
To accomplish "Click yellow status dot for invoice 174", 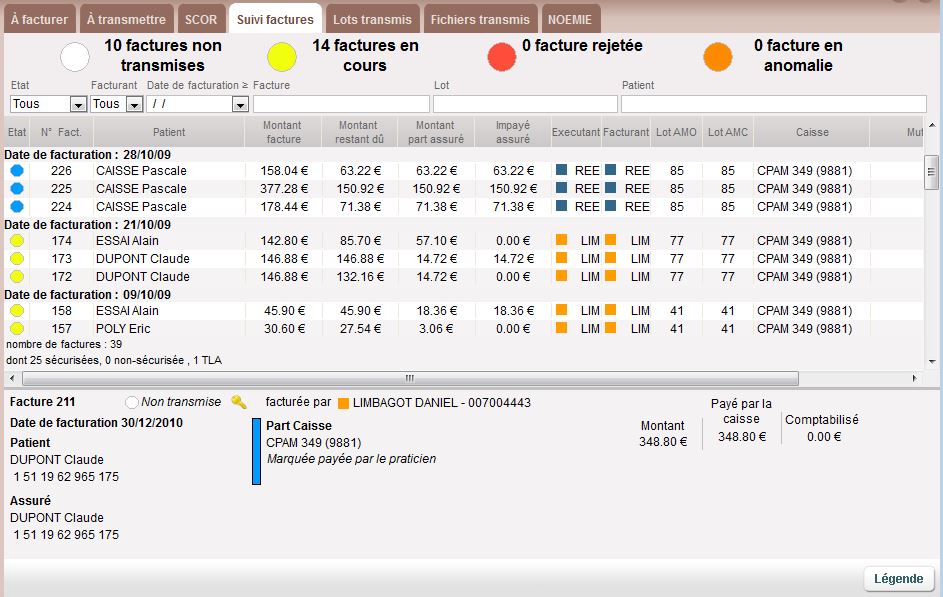I will coord(16,241).
